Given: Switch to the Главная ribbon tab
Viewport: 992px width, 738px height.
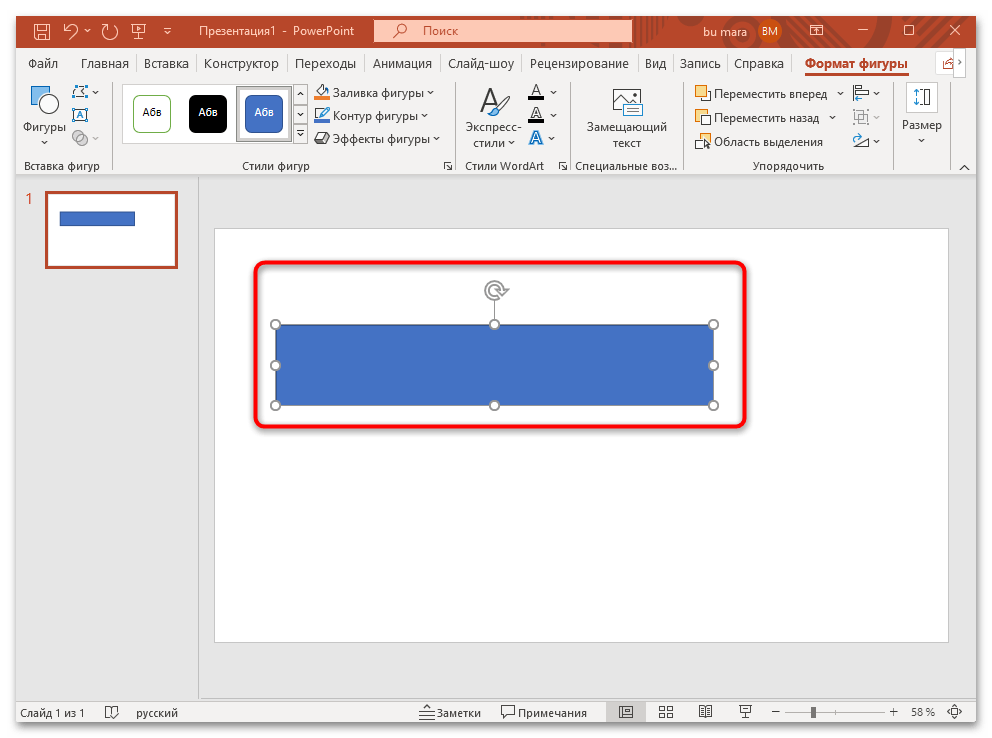Looking at the screenshot, I should pos(106,62).
